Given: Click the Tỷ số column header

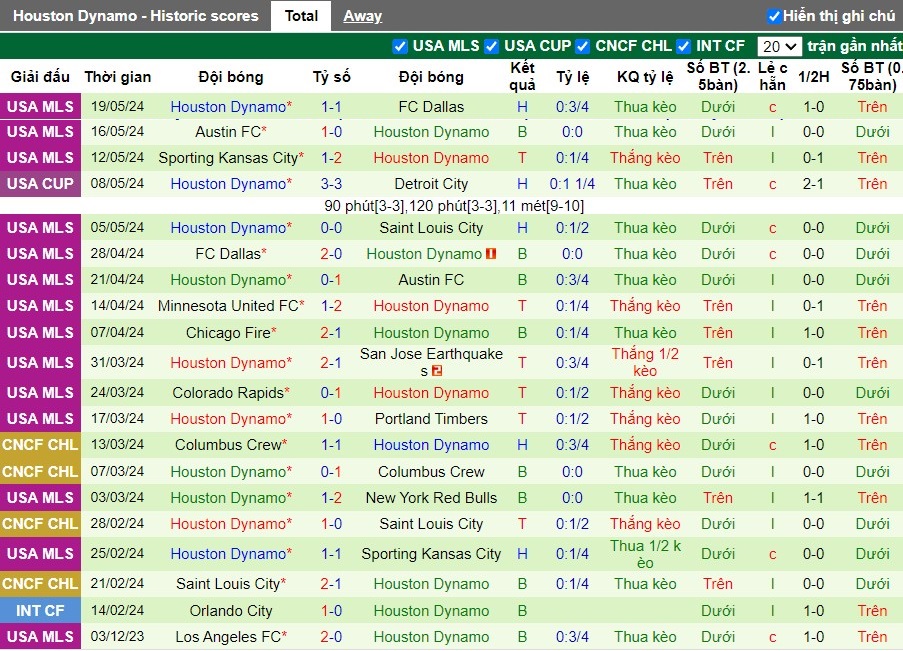Looking at the screenshot, I should (x=331, y=77).
